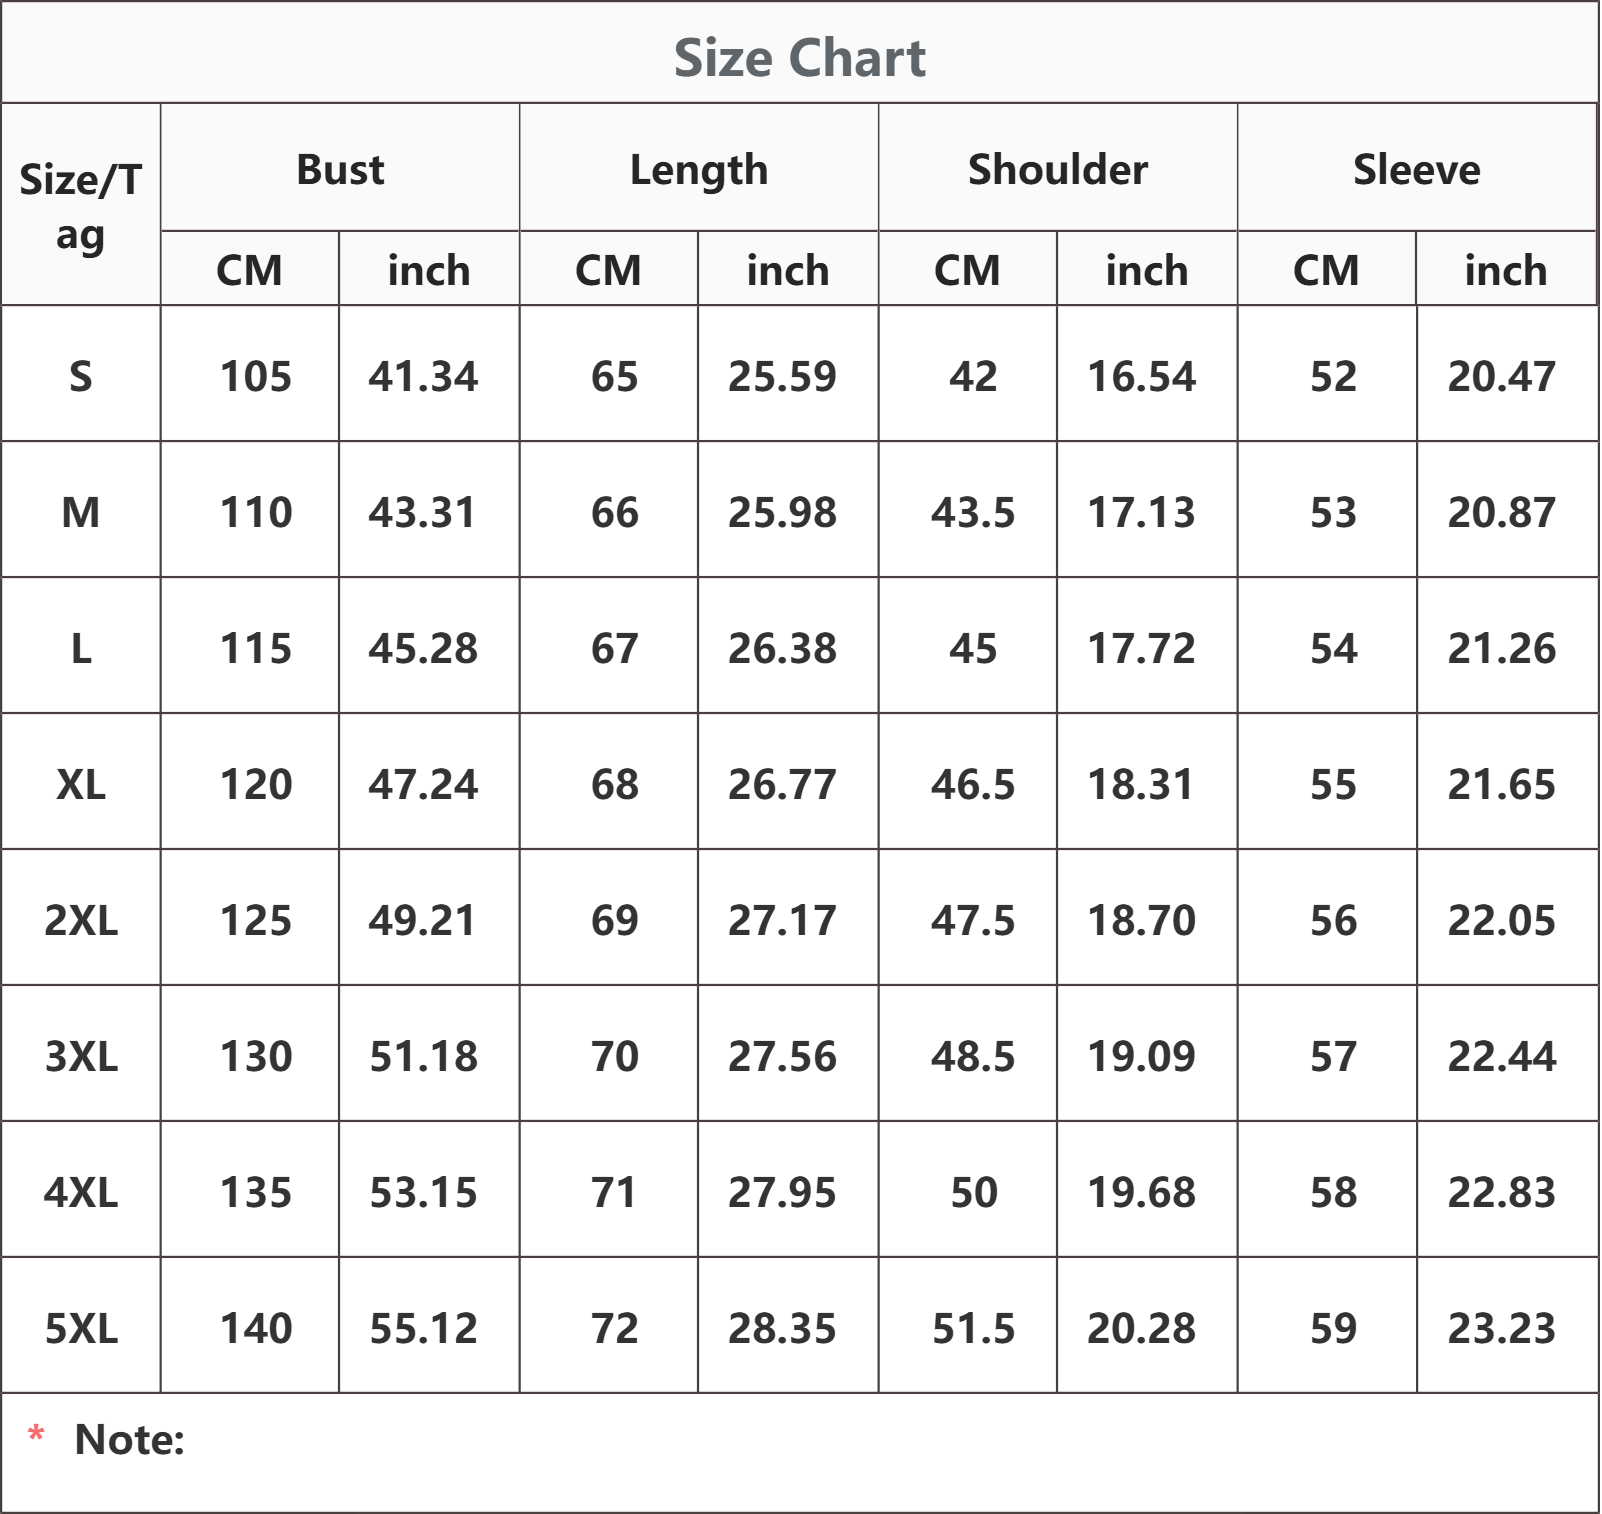Select the Bust column header
1602x1514 pixels.
(340, 169)
